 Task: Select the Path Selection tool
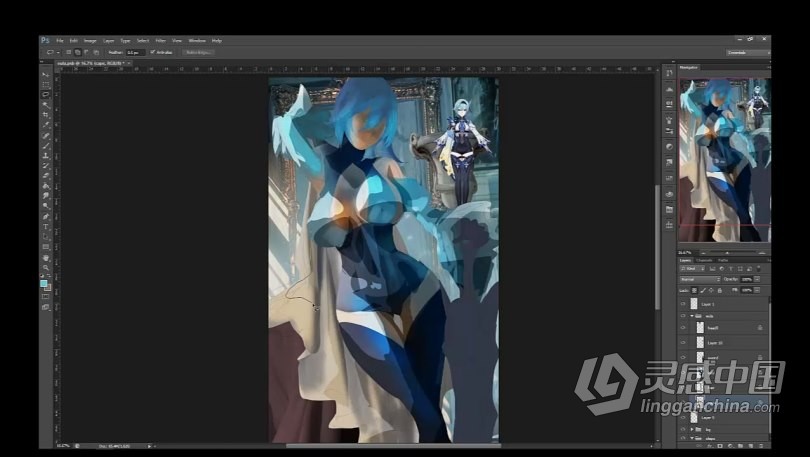(x=45, y=237)
